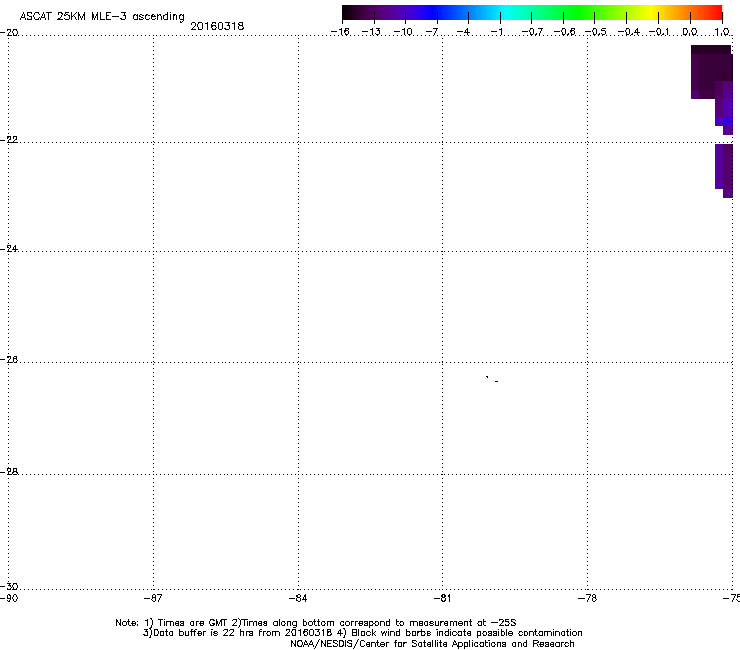Select the 0.0 color scale label
Viewport: 740px width, 650px height.
(690, 32)
